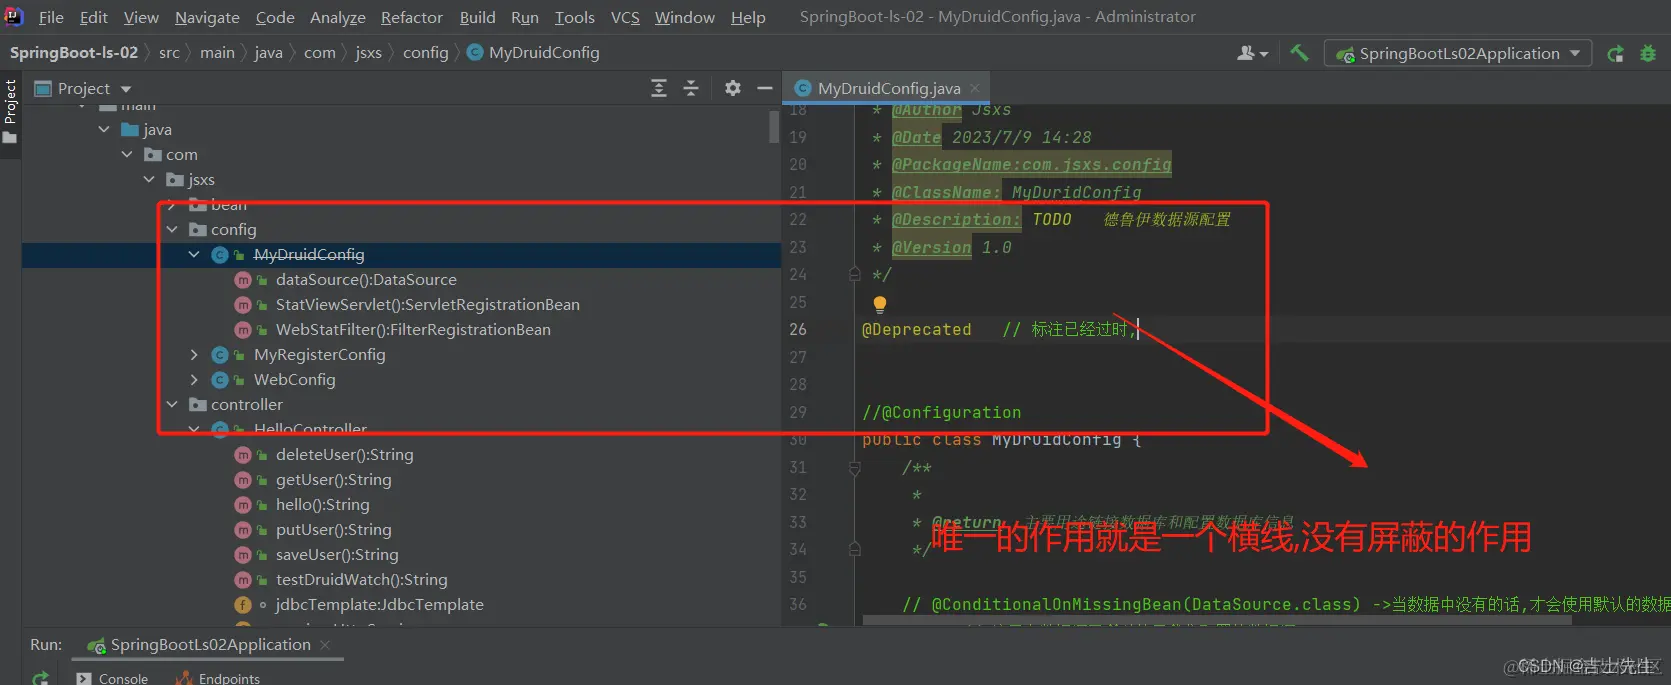Open the Code menu
The width and height of the screenshot is (1671, 685).
click(275, 17)
